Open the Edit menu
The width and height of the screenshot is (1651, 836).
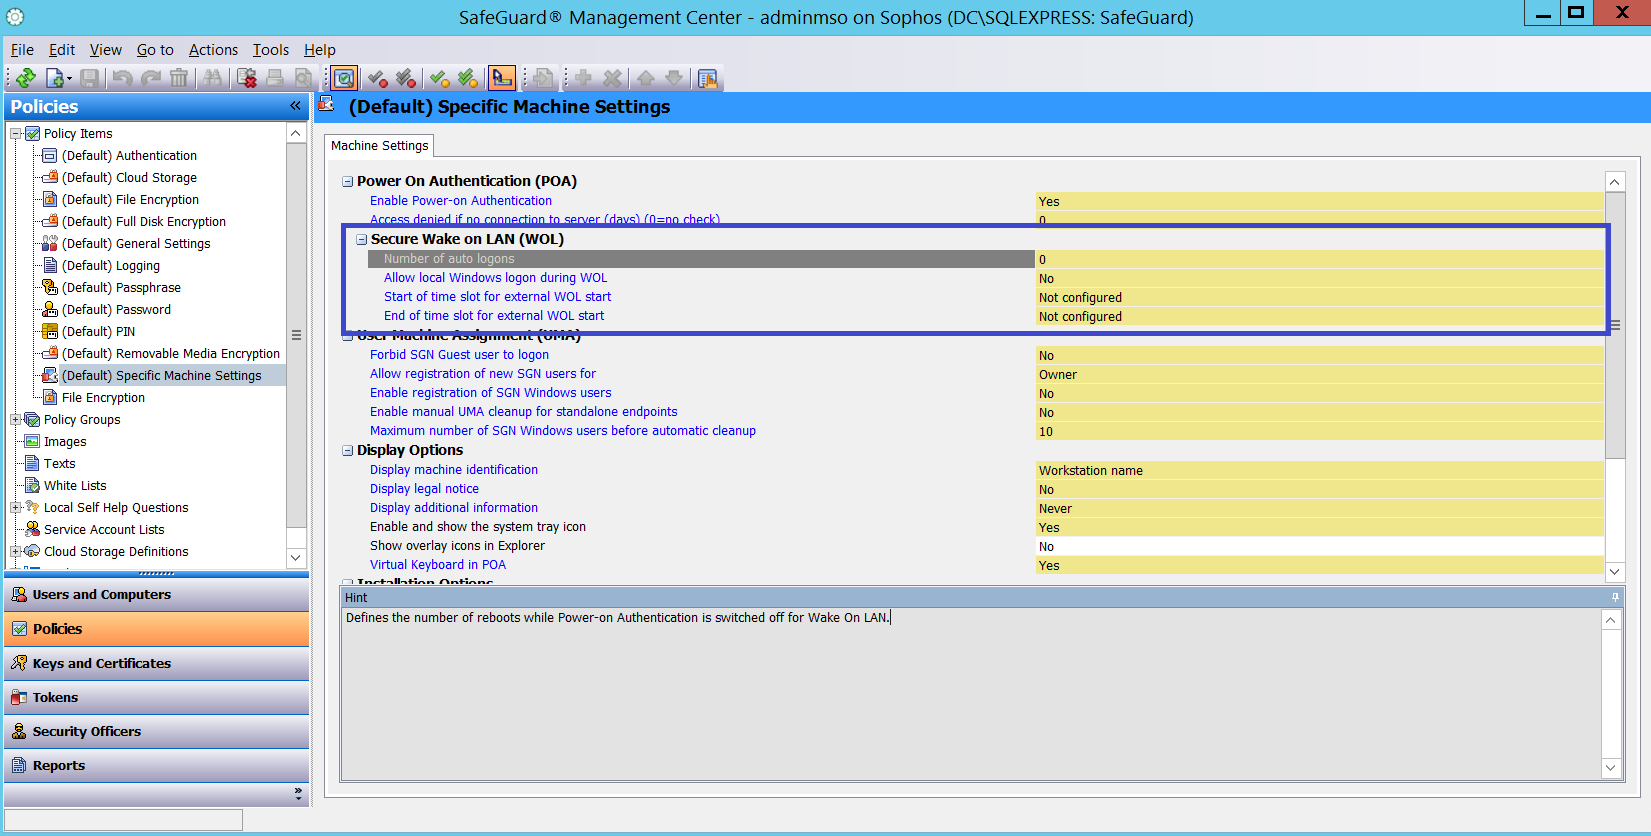62,50
